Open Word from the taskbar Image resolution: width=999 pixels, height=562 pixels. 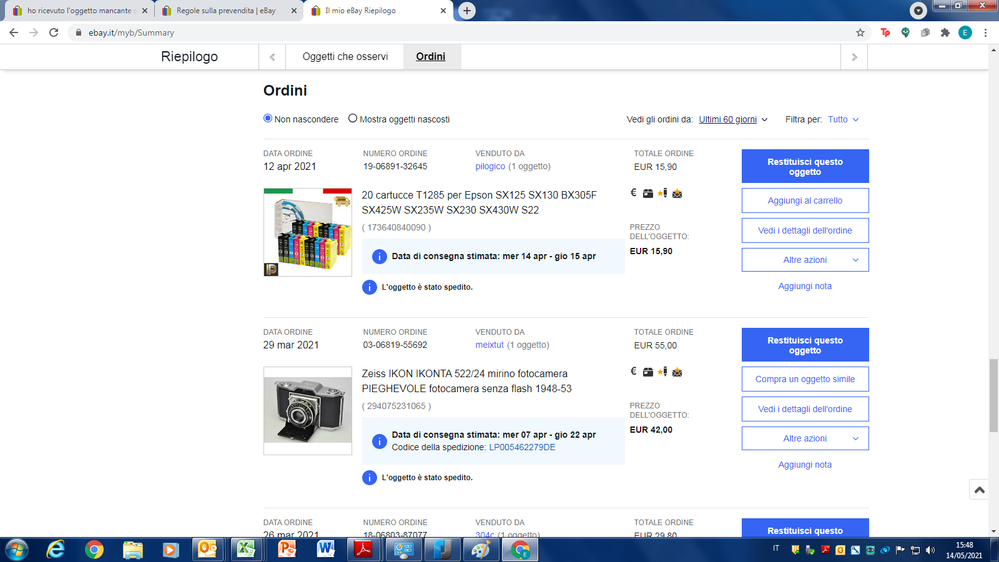point(325,549)
